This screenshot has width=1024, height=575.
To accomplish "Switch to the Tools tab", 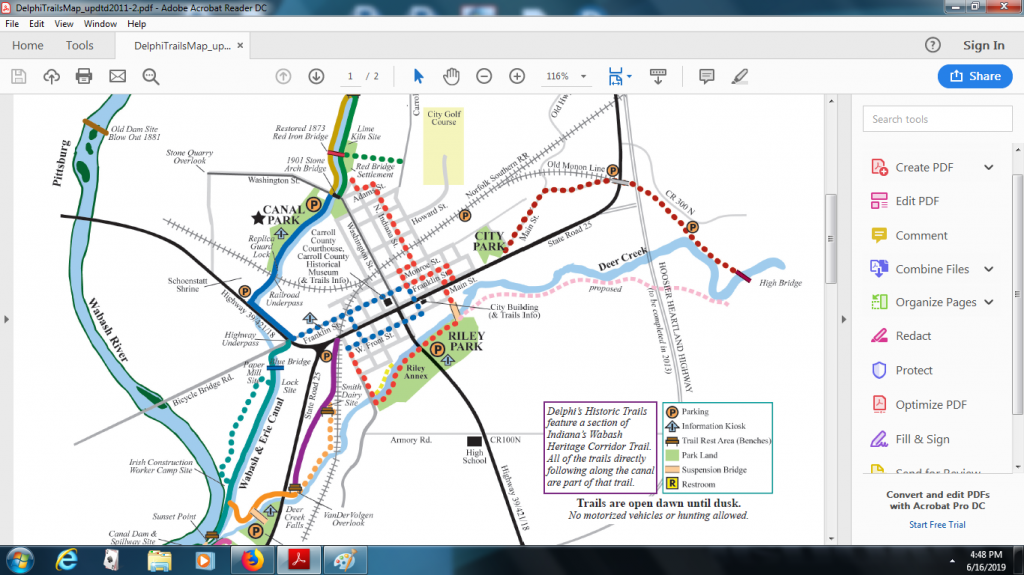I will [80, 45].
